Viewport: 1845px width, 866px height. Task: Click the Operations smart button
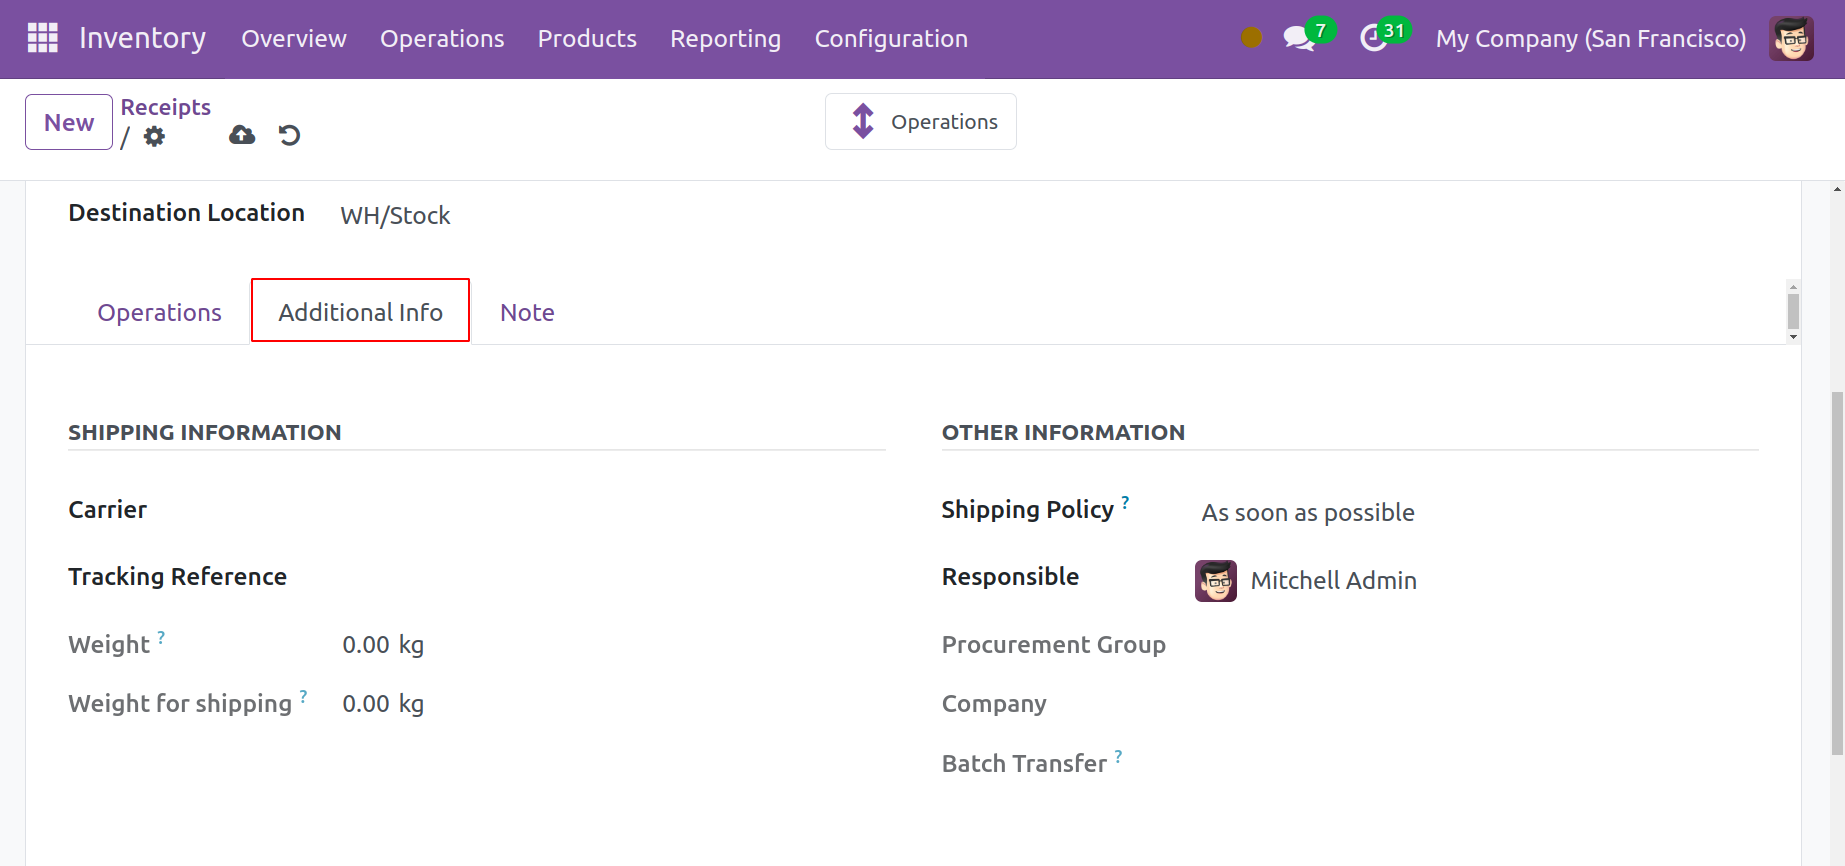pyautogui.click(x=921, y=122)
